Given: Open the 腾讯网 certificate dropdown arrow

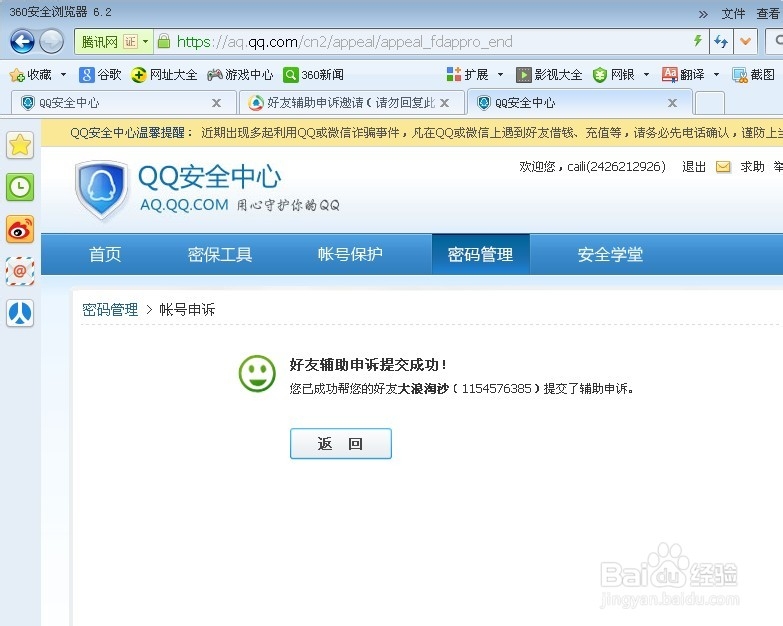Looking at the screenshot, I should tap(145, 41).
